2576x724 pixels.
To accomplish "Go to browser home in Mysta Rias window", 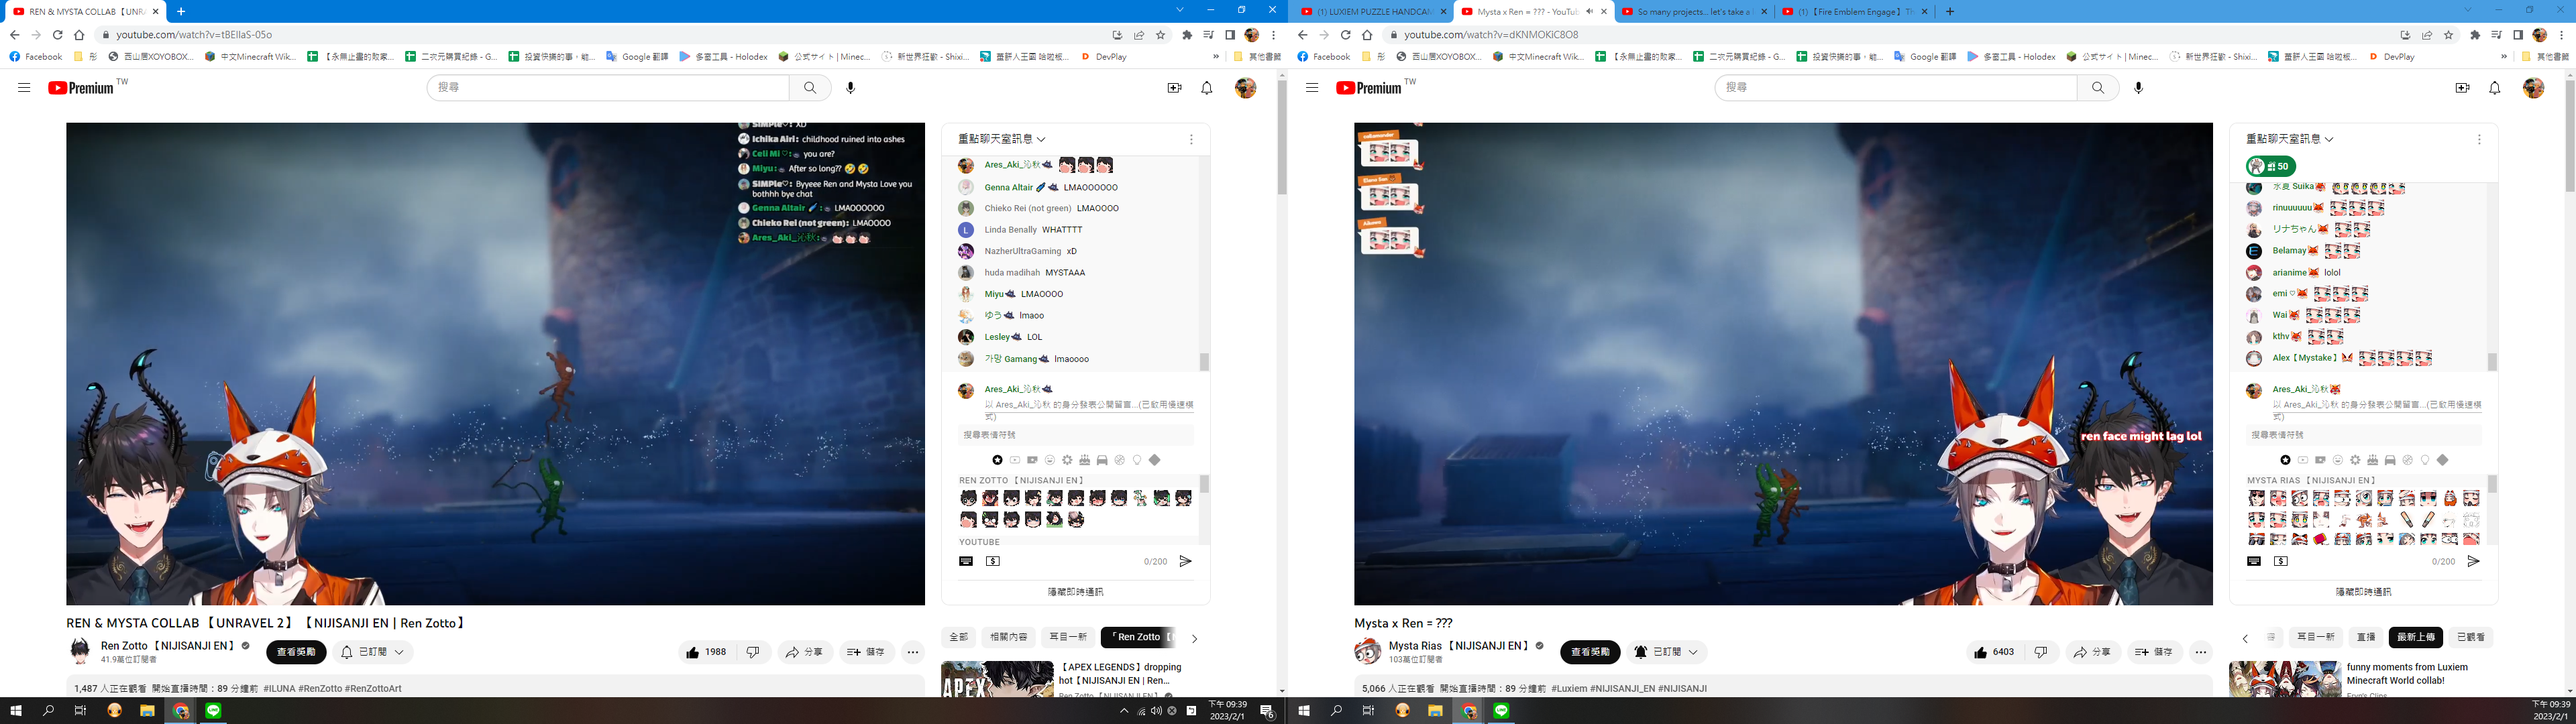I will [1367, 35].
